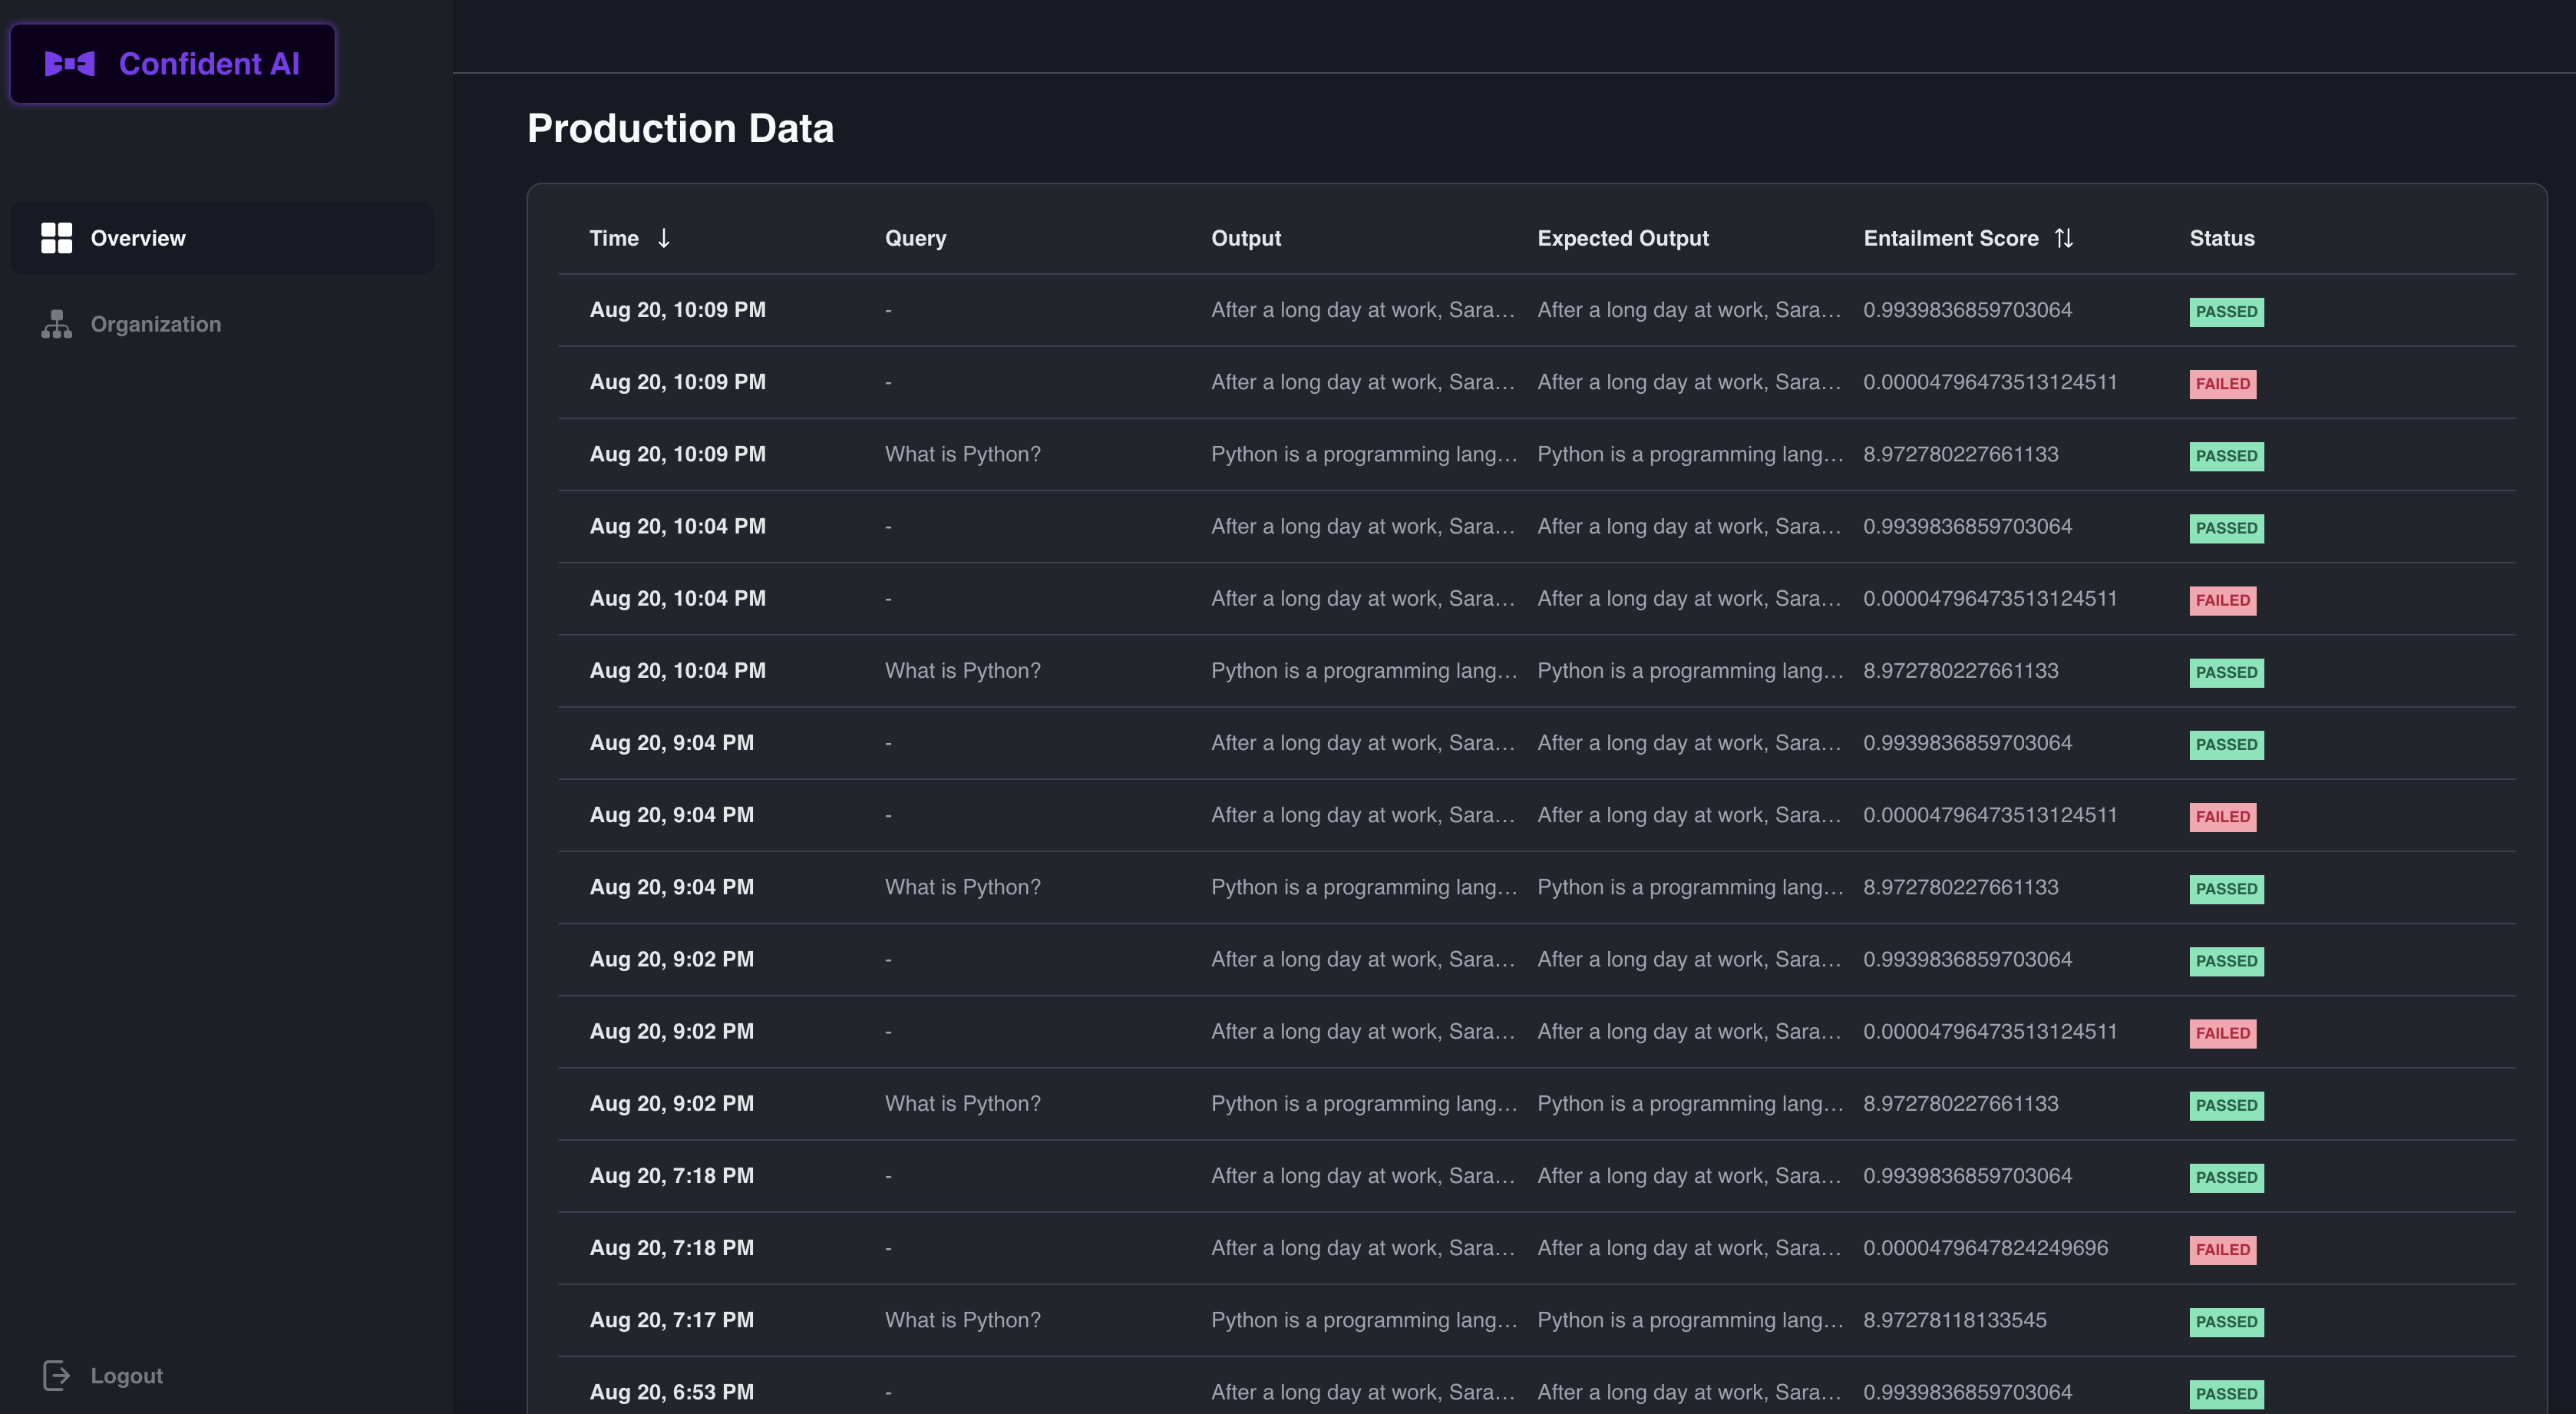
Task: Click the Organization hierarchy icon
Action: (56, 324)
